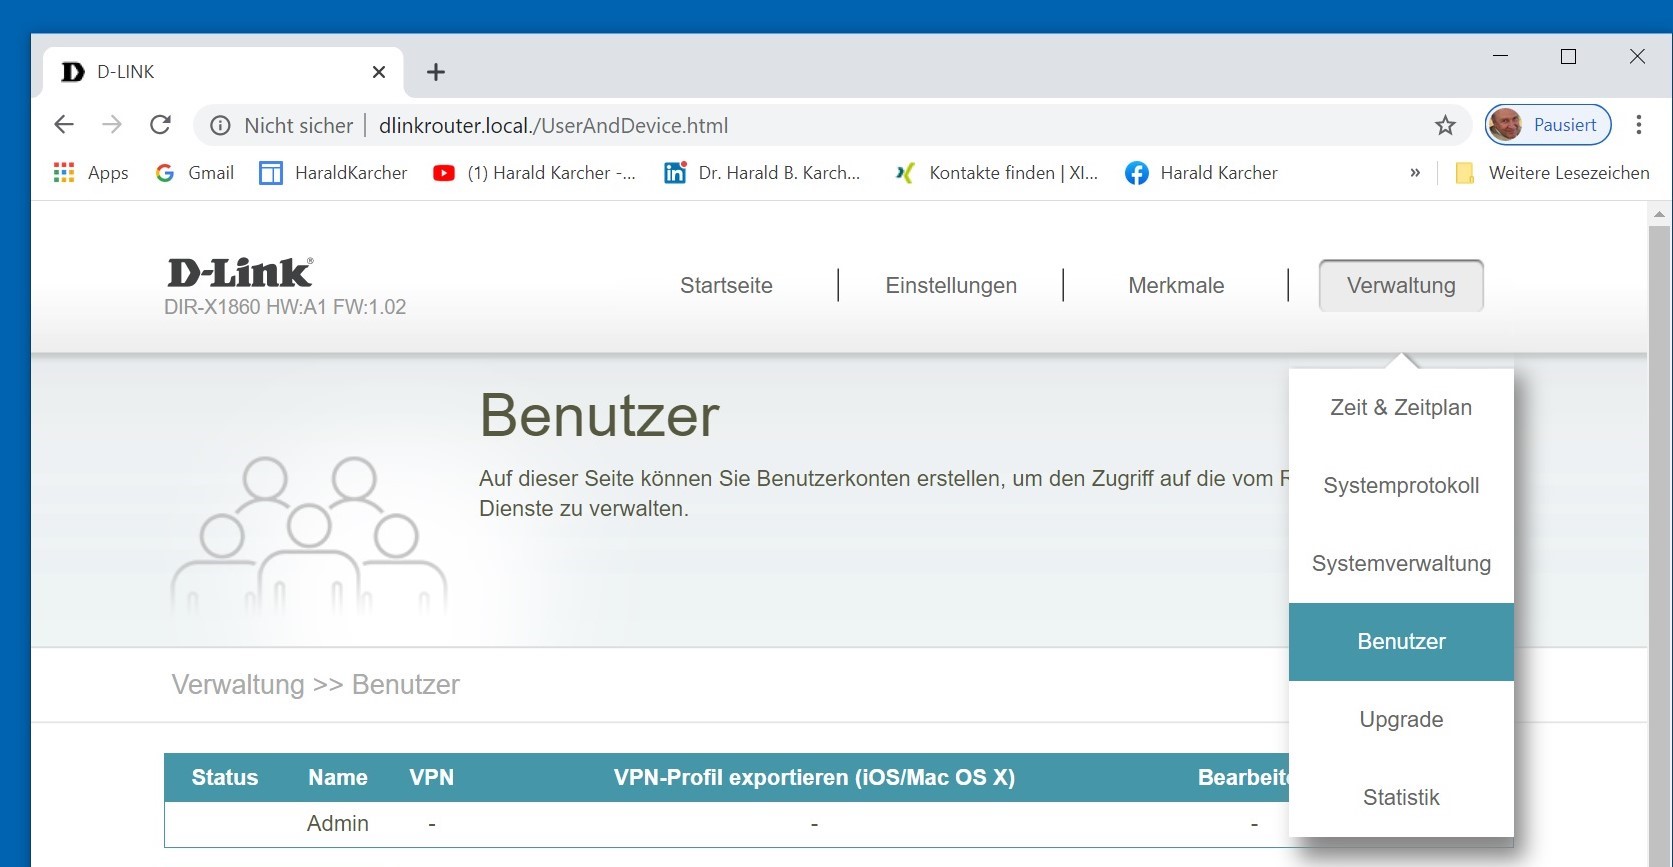This screenshot has width=1673, height=867.
Task: Open a new browser tab
Action: (x=436, y=72)
